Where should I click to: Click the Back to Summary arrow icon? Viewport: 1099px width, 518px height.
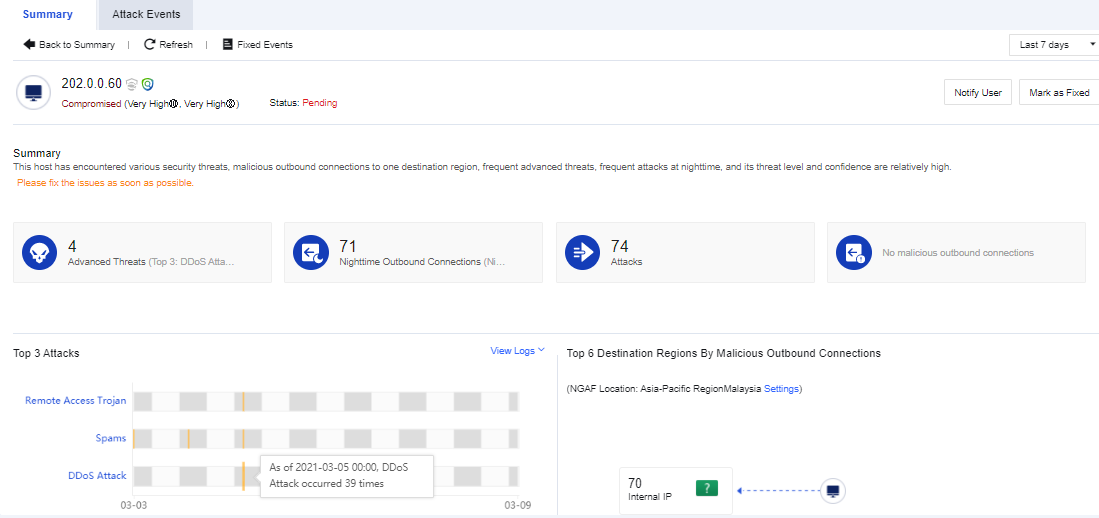(x=29, y=45)
